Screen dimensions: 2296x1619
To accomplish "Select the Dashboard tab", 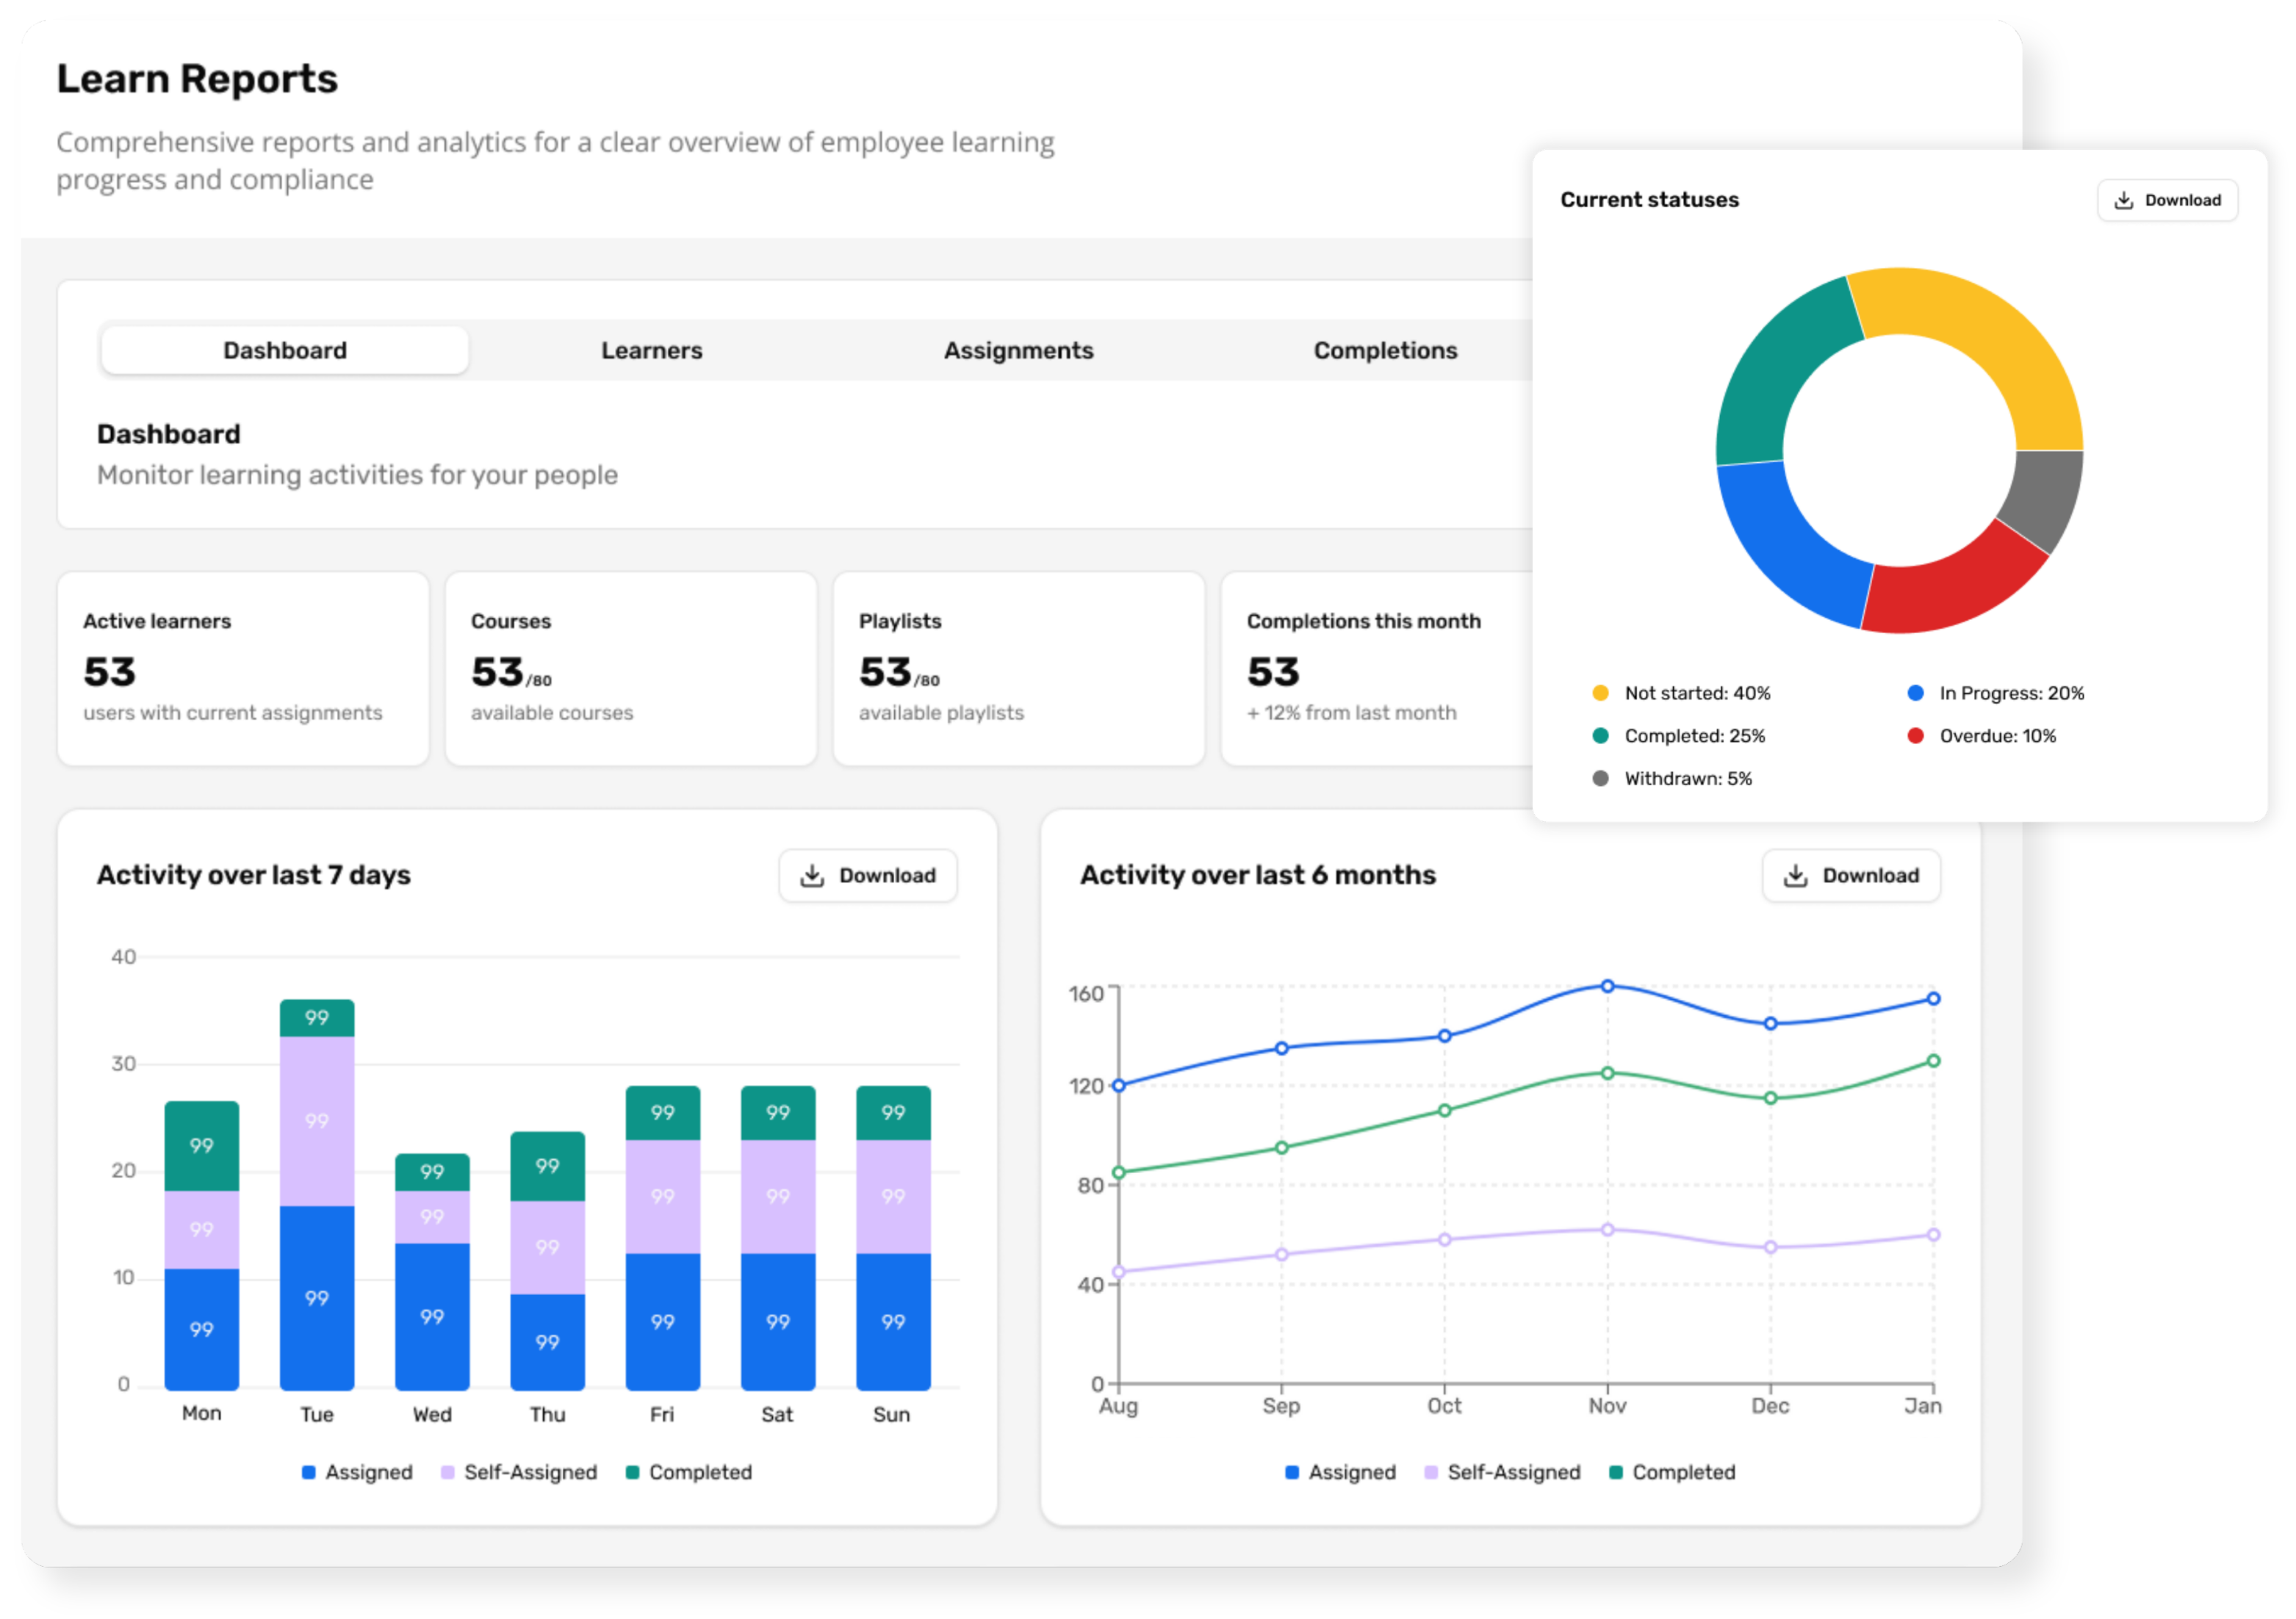I will coord(284,350).
